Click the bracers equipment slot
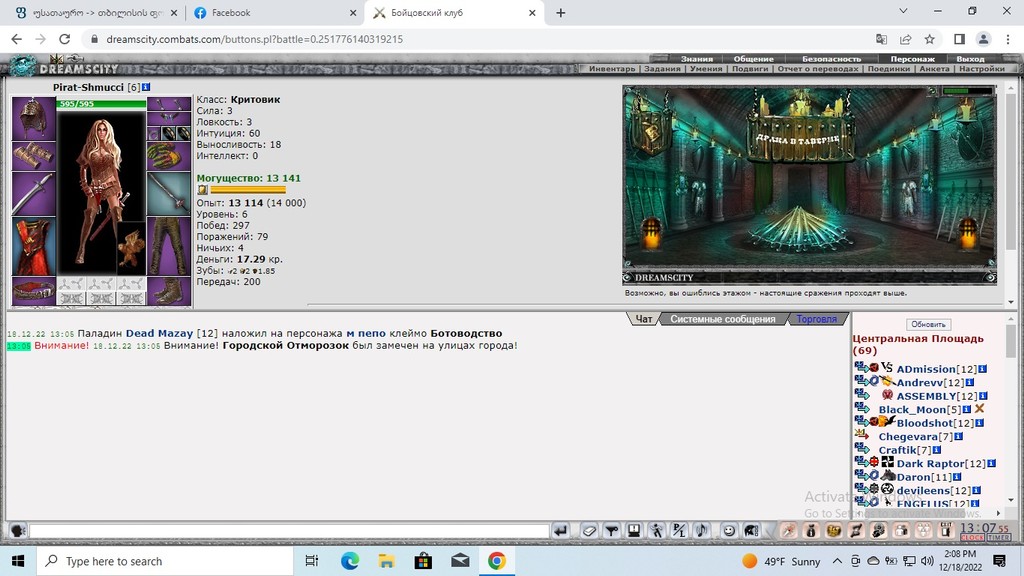This screenshot has height=576, width=1024. (33, 155)
